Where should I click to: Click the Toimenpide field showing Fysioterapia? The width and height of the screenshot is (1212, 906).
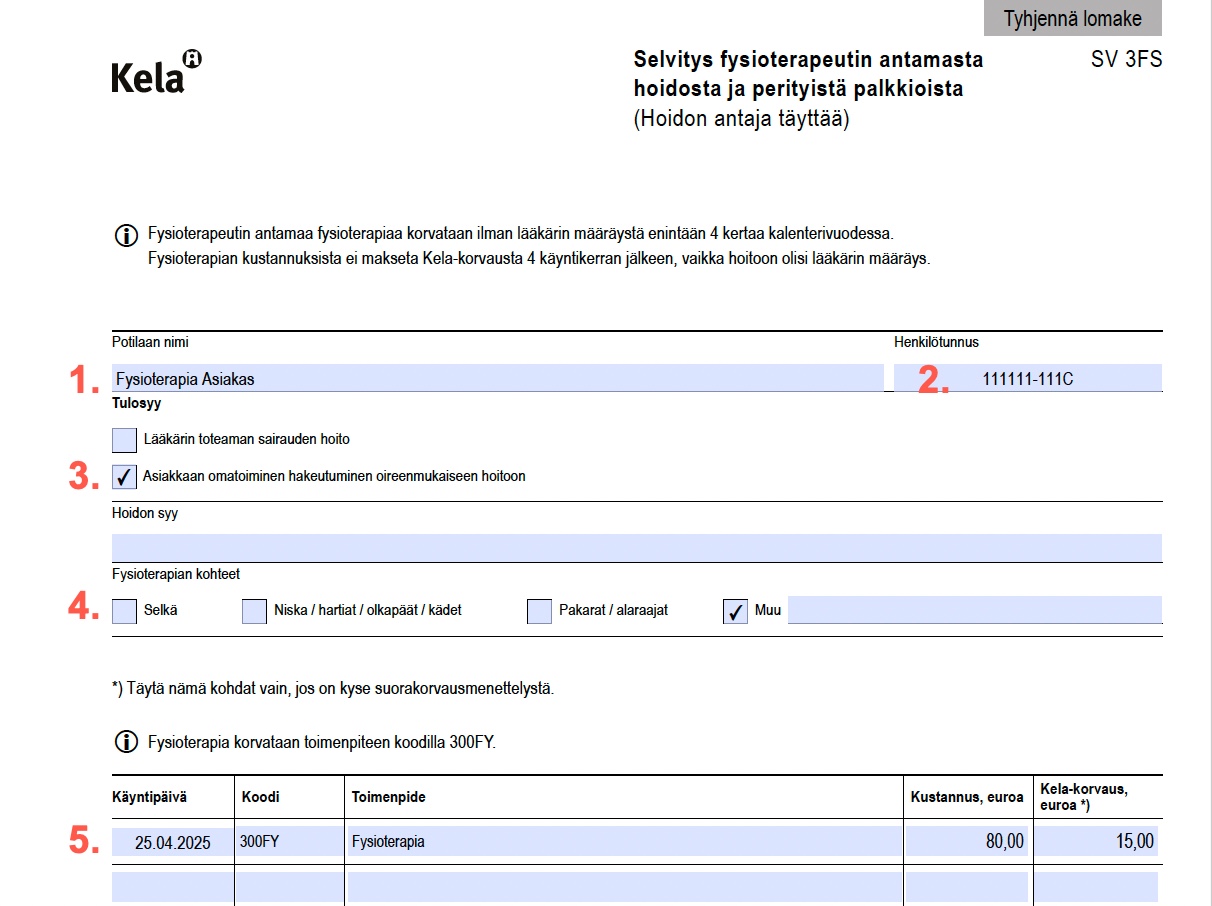(623, 842)
